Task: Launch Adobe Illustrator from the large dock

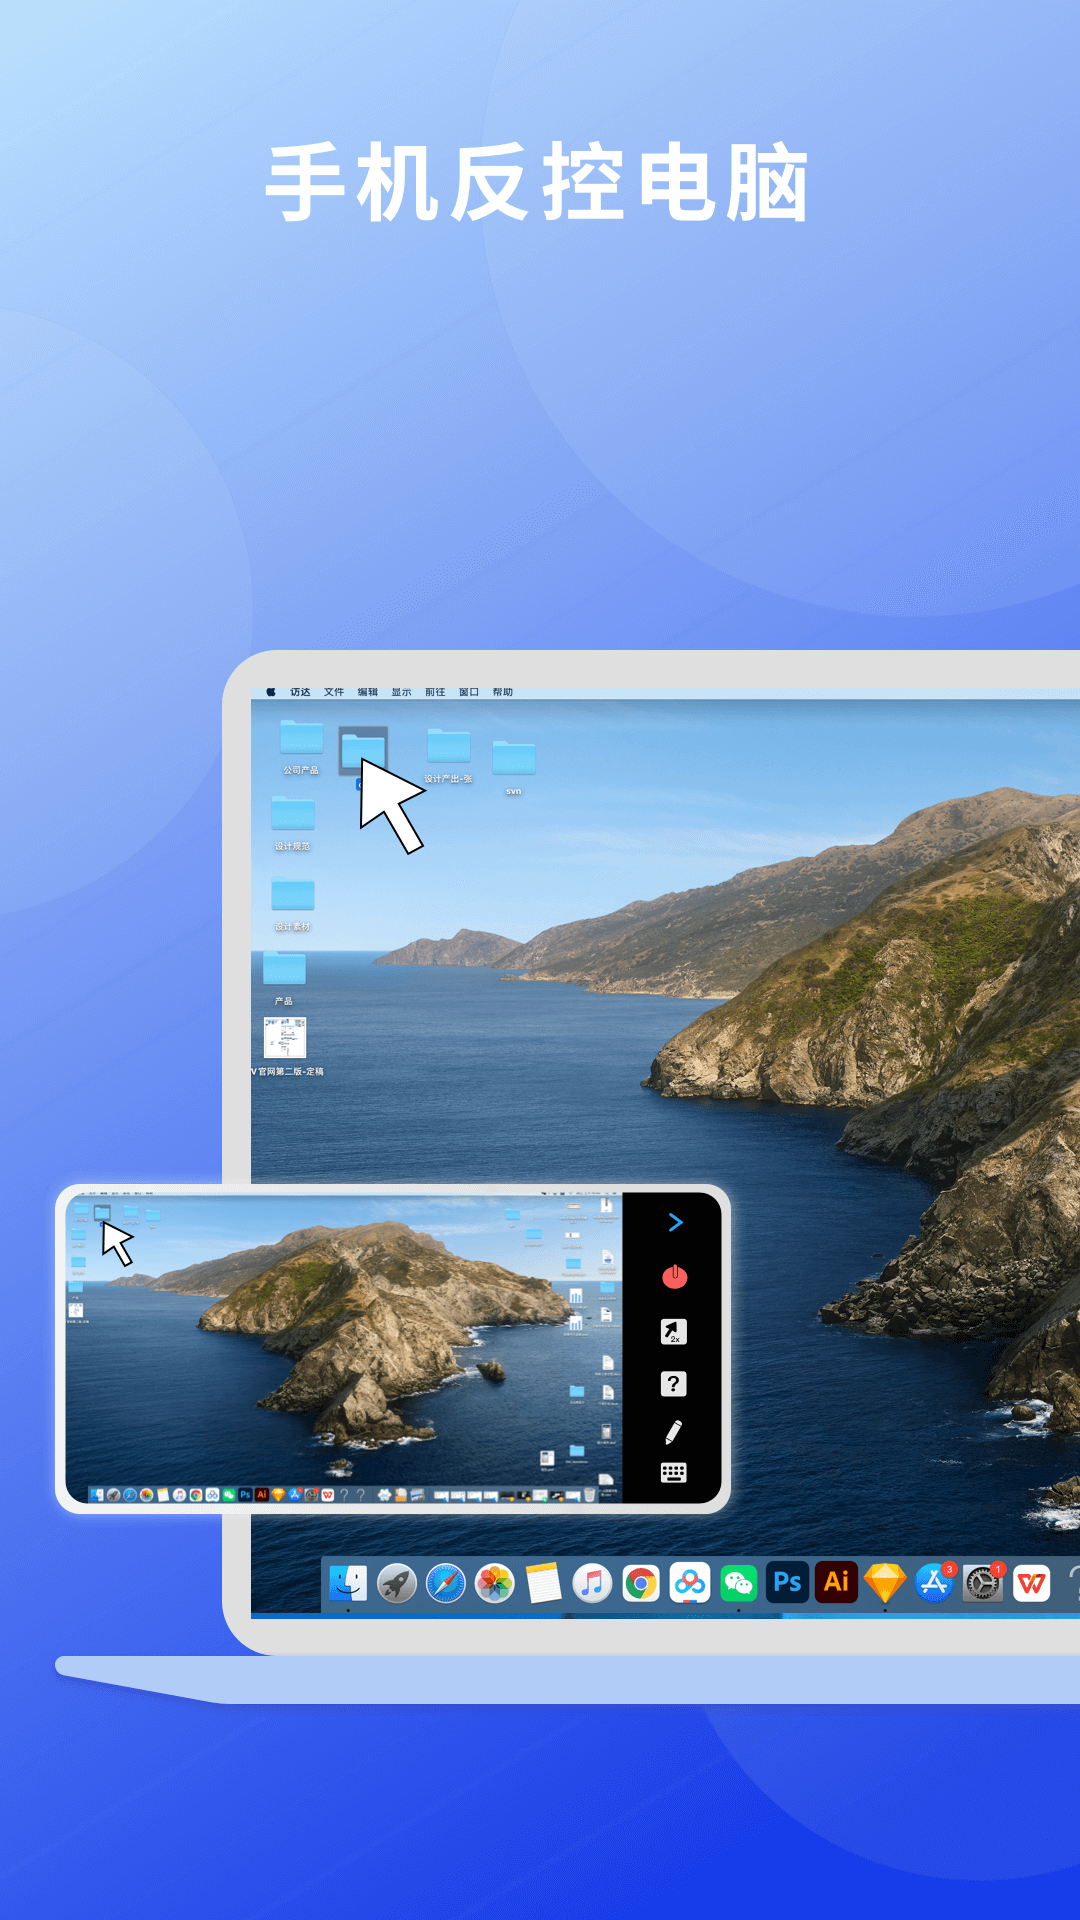Action: (836, 1583)
